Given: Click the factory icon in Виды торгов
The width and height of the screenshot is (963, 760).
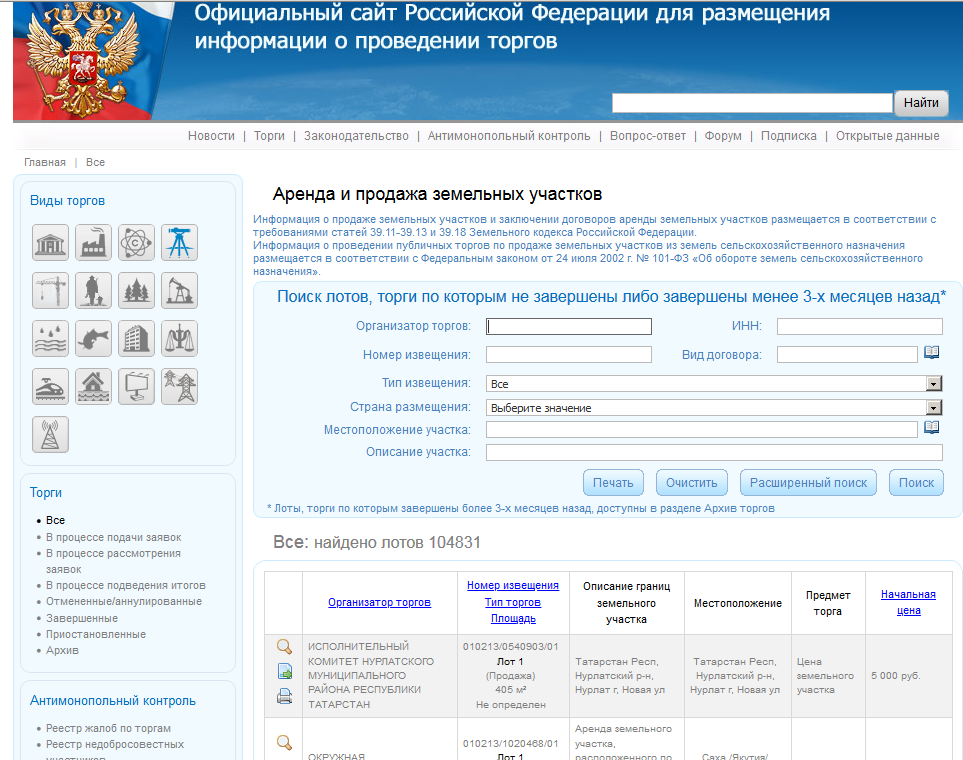Looking at the screenshot, I should coord(94,242).
